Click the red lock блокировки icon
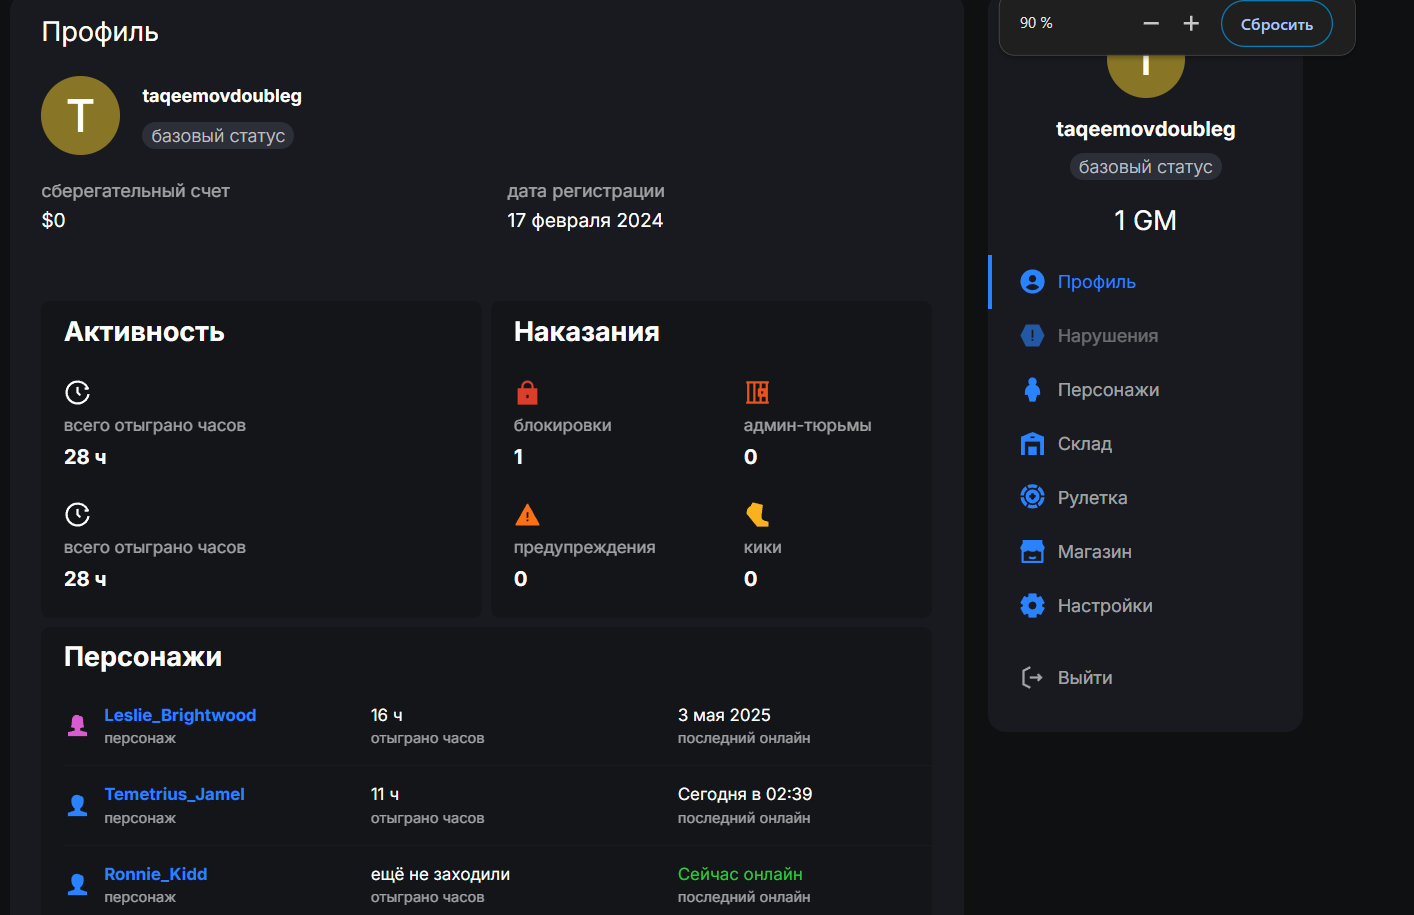 click(x=527, y=392)
